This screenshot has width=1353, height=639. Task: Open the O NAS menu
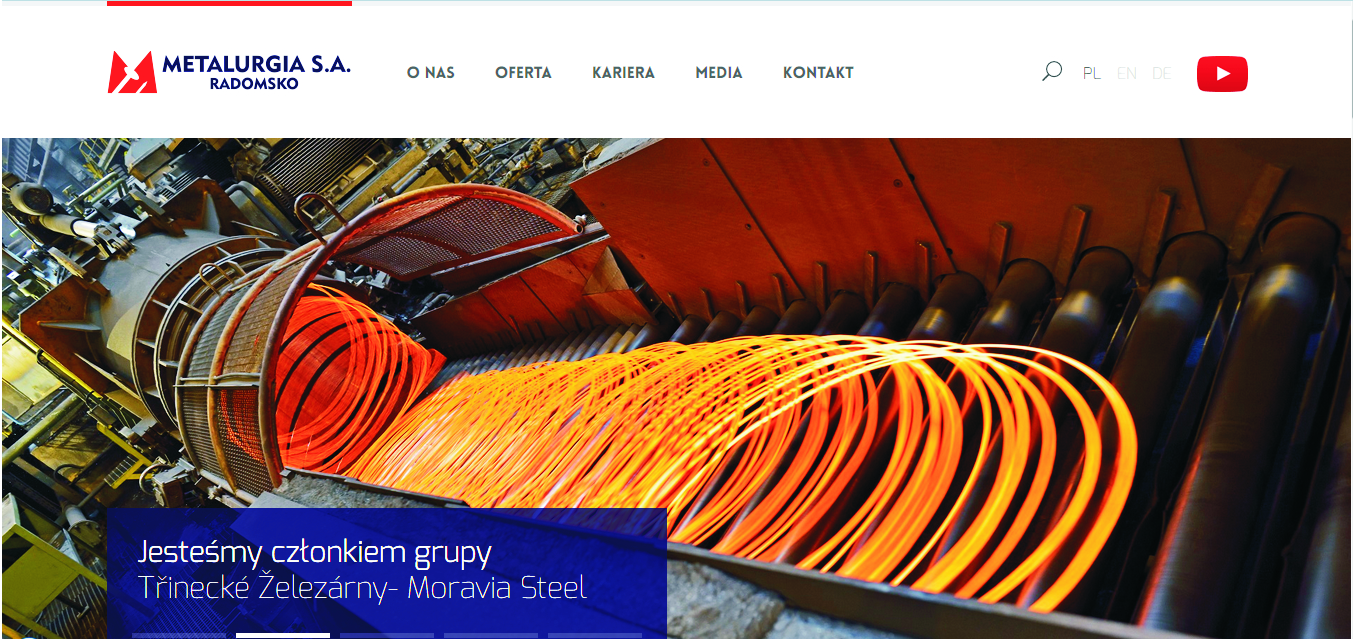coord(431,73)
